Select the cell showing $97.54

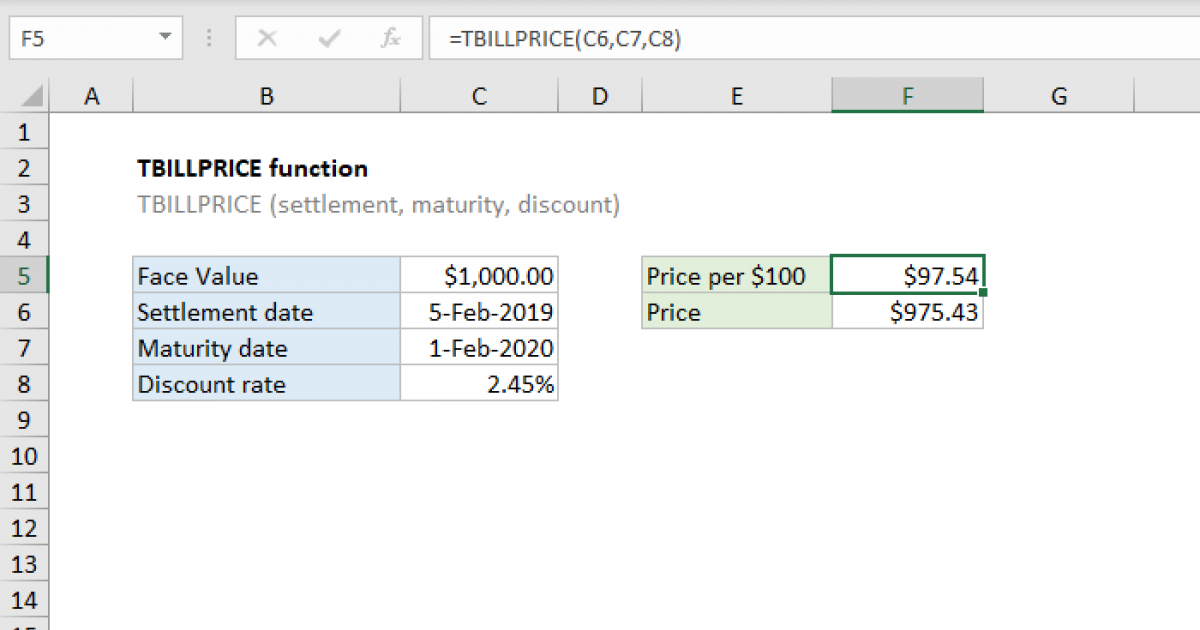pyautogui.click(x=907, y=275)
